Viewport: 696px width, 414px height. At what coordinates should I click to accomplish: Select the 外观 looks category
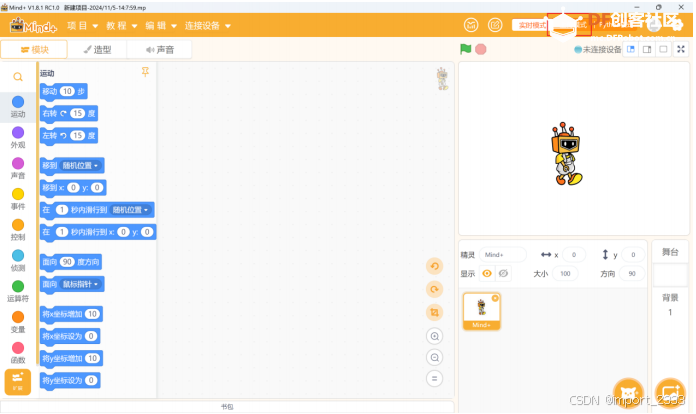[18, 138]
